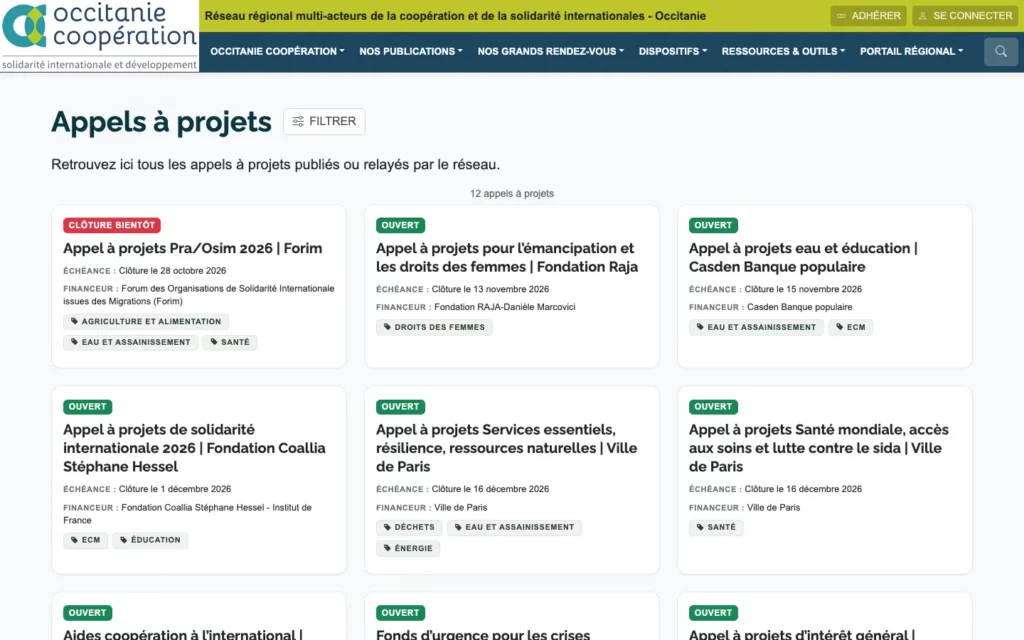
Task: Click the SE CONNECTER button
Action: (x=965, y=16)
